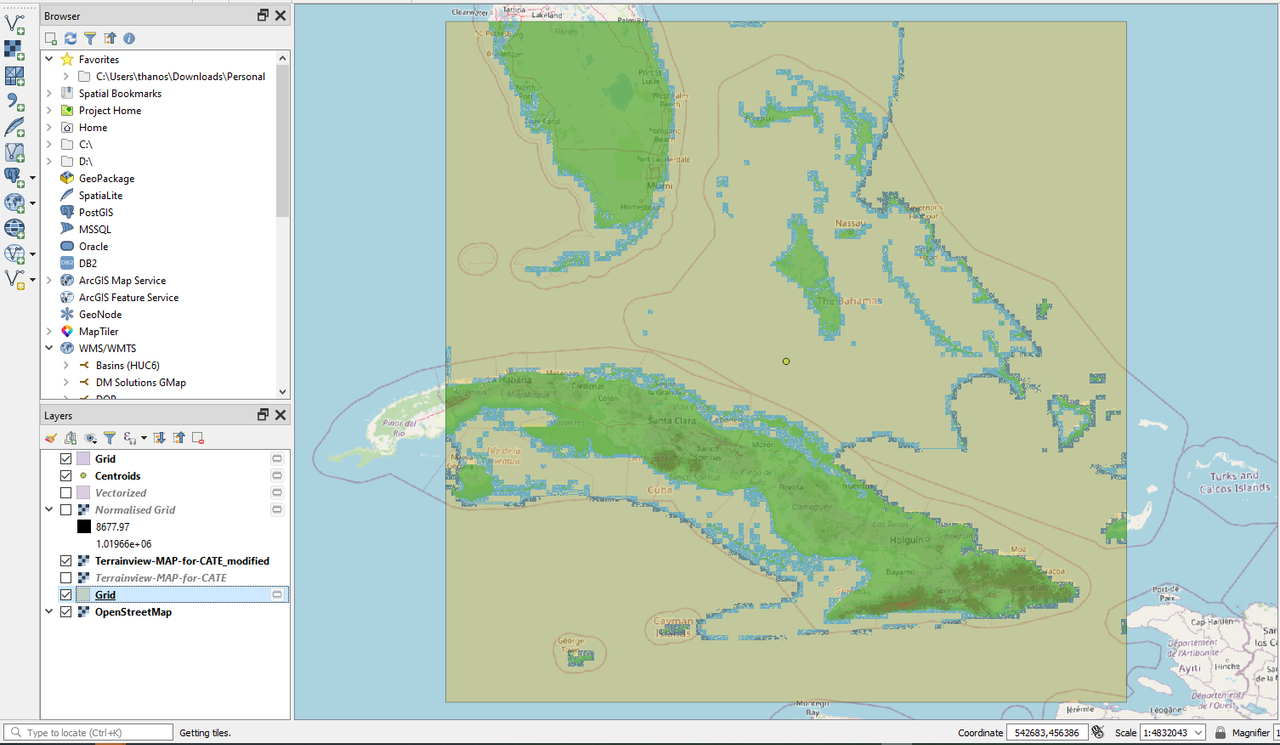Viewport: 1280px width, 745px height.
Task: Select GeoNode in the Browser tree
Action: point(100,314)
